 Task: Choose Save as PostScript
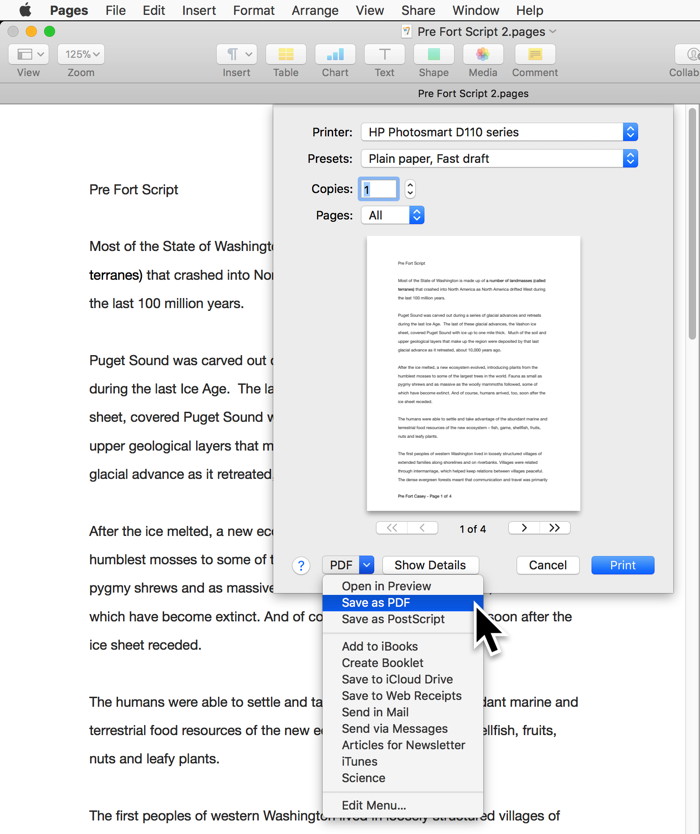point(403,619)
